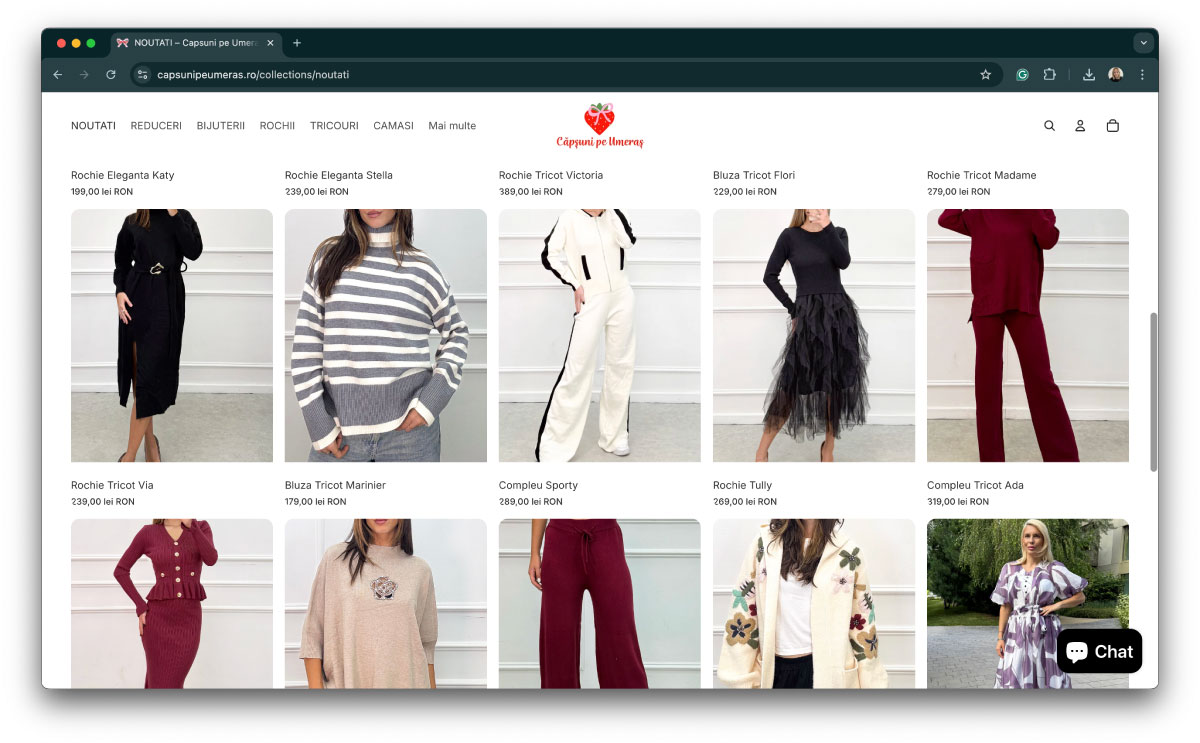Open Rochie Tricot Victoria product link
Viewport: 1200px width, 743px height.
(x=551, y=175)
